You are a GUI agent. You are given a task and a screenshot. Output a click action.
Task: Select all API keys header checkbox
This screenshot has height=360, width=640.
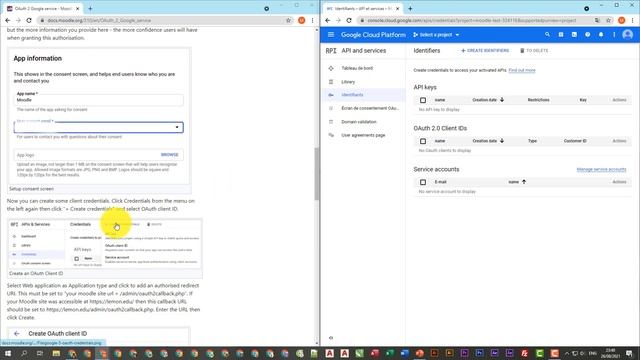pyautogui.click(x=423, y=100)
